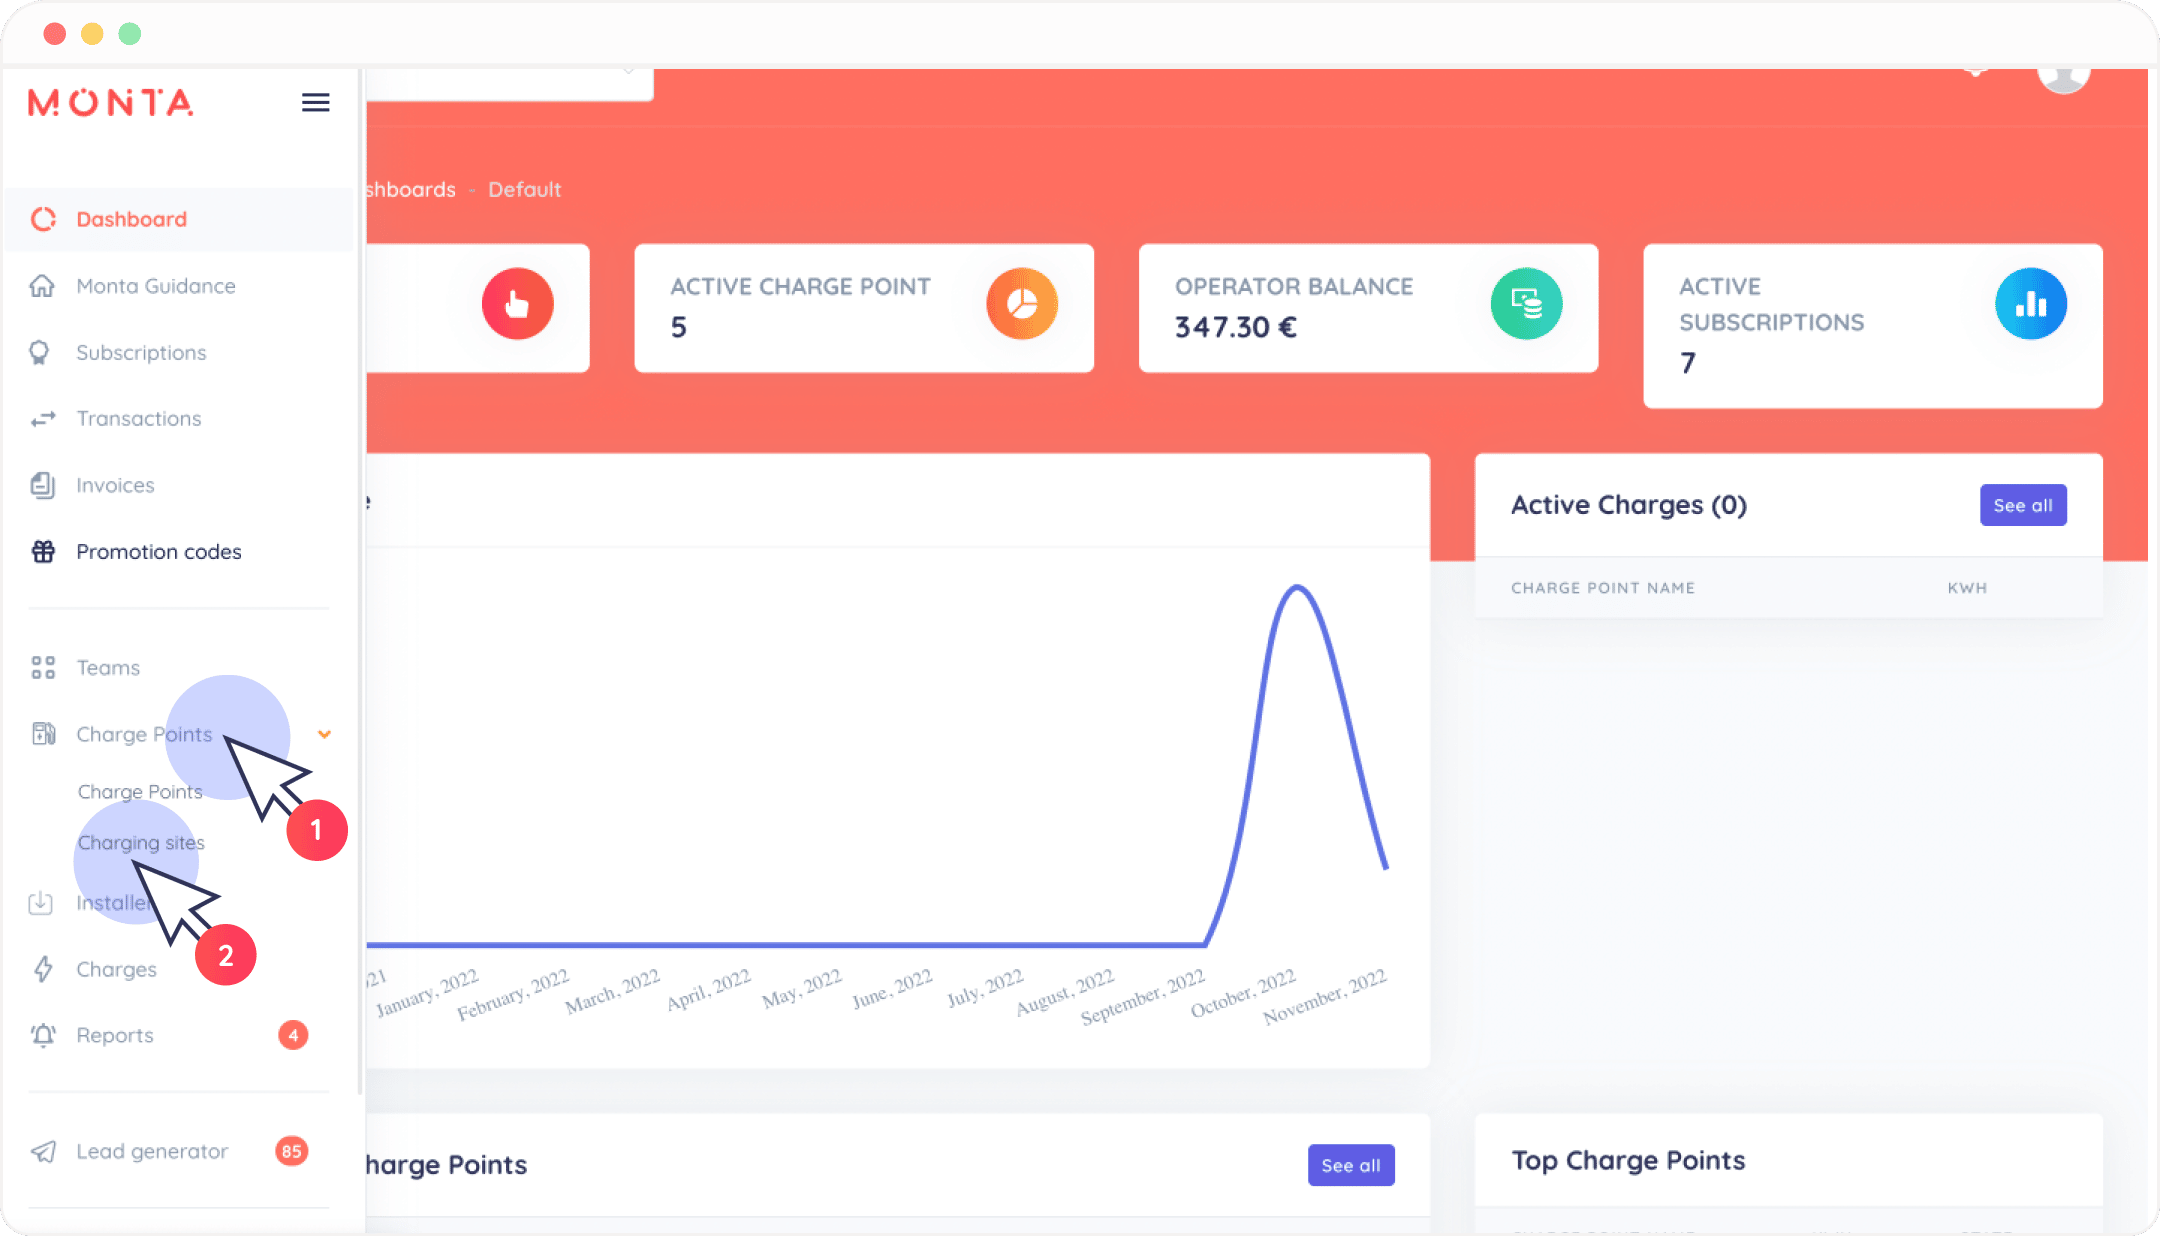Click the bell icon next to Reports
This screenshot has height=1237, width=2160.
coord(43,1035)
